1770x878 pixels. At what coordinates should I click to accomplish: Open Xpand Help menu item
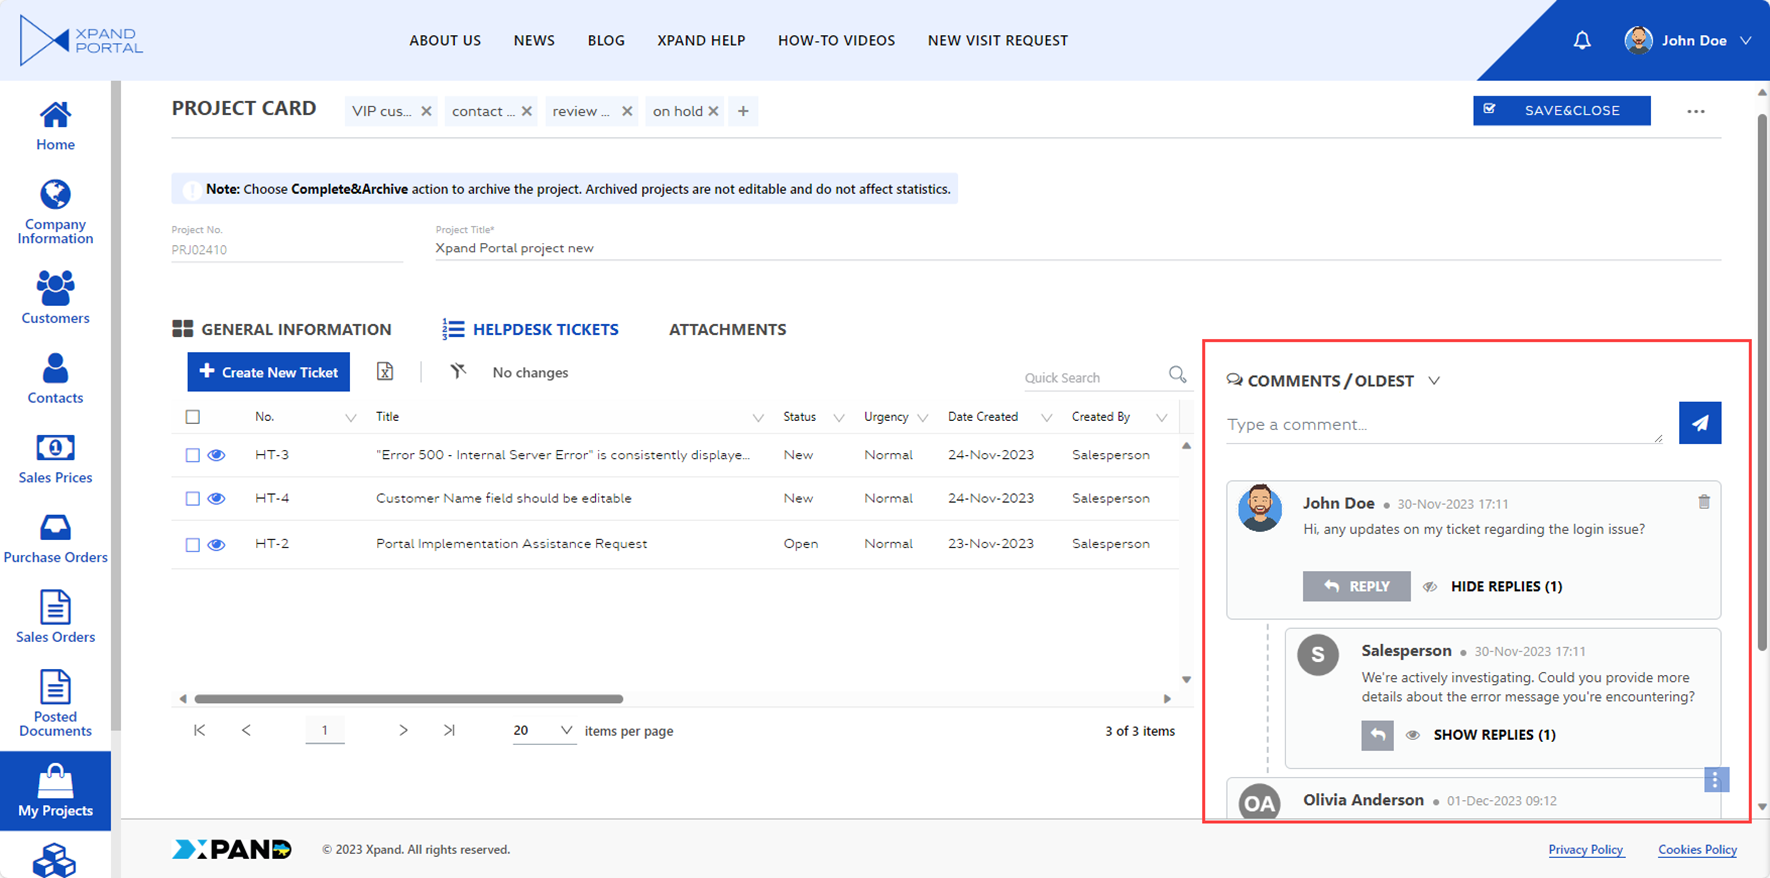pos(701,41)
